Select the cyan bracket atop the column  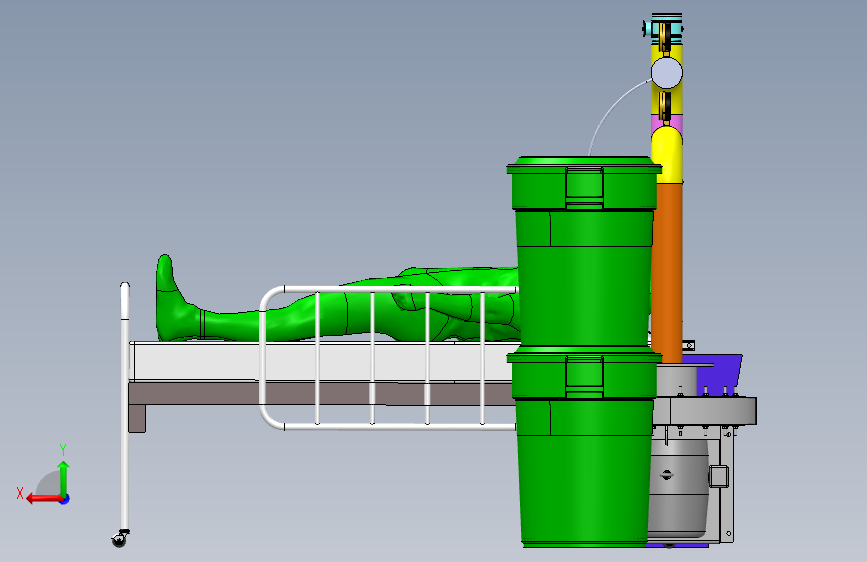pos(664,27)
